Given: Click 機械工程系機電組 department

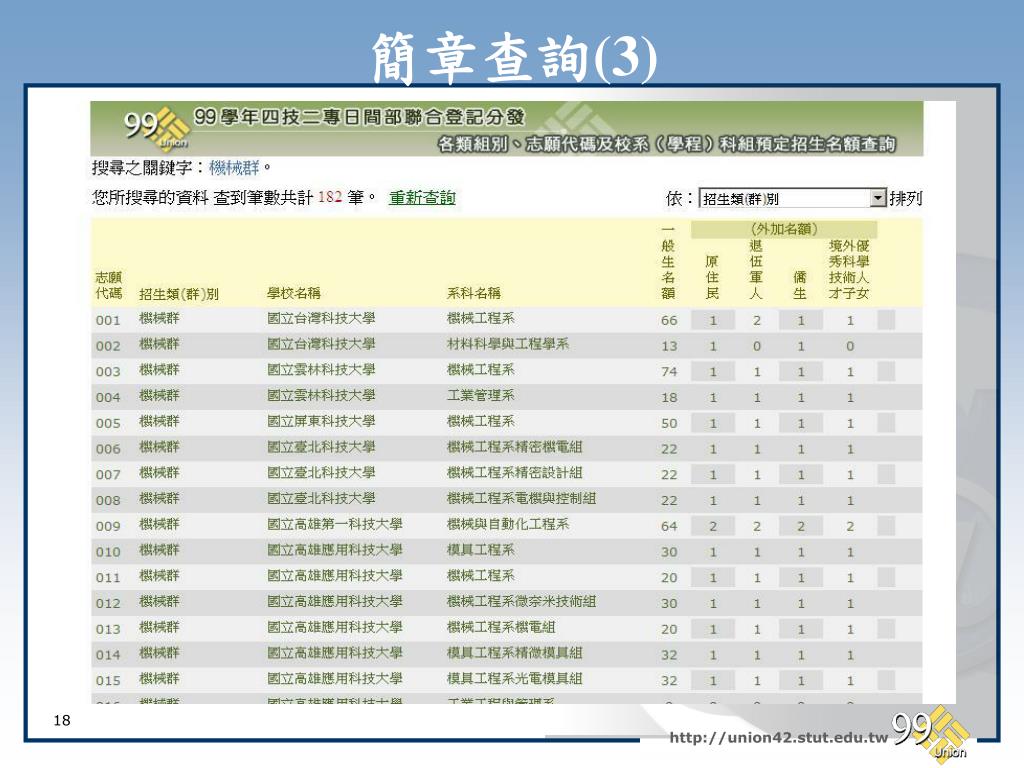Looking at the screenshot, I should [501, 627].
